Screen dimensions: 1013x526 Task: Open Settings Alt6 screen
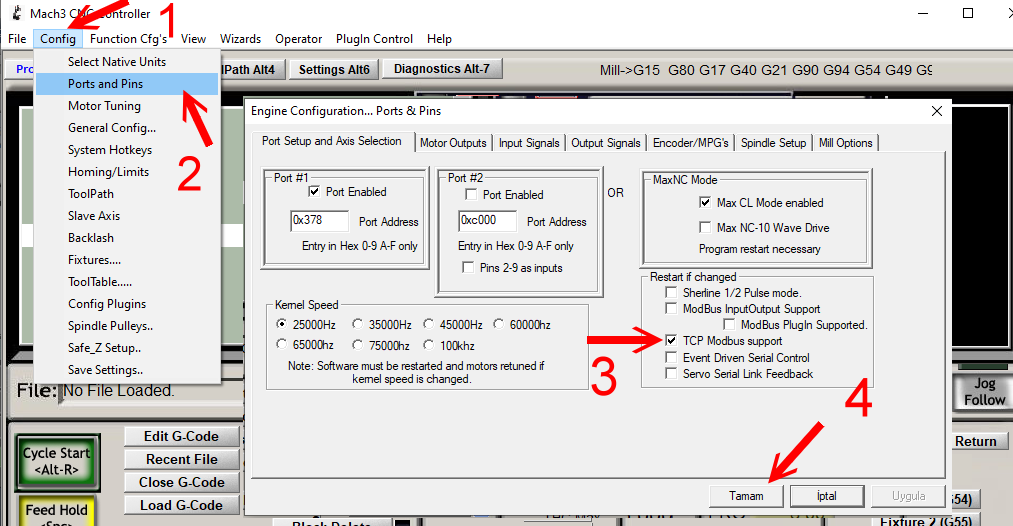(x=334, y=70)
